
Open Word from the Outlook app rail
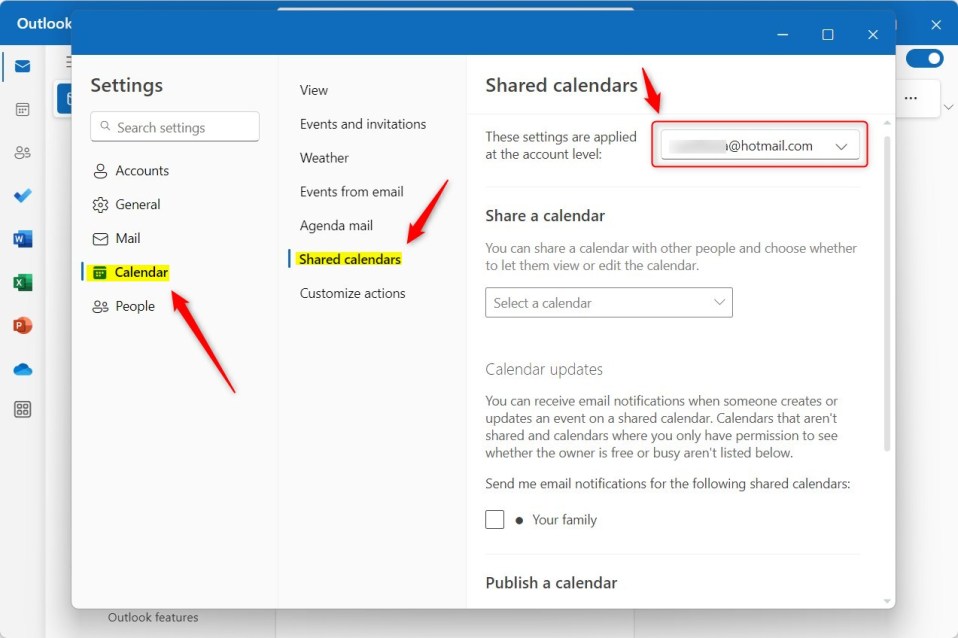22,239
